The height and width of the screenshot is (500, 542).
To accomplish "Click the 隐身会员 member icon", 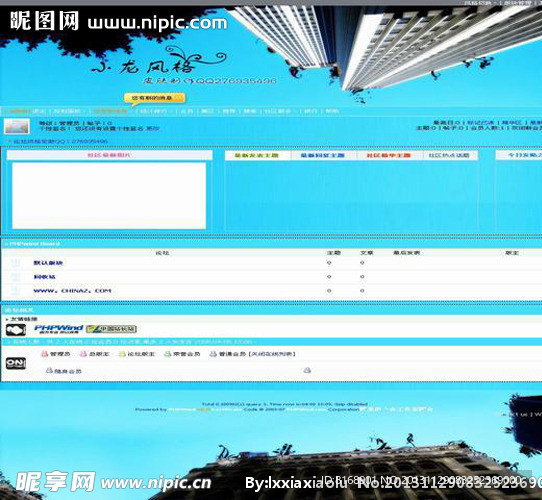I will [49, 370].
